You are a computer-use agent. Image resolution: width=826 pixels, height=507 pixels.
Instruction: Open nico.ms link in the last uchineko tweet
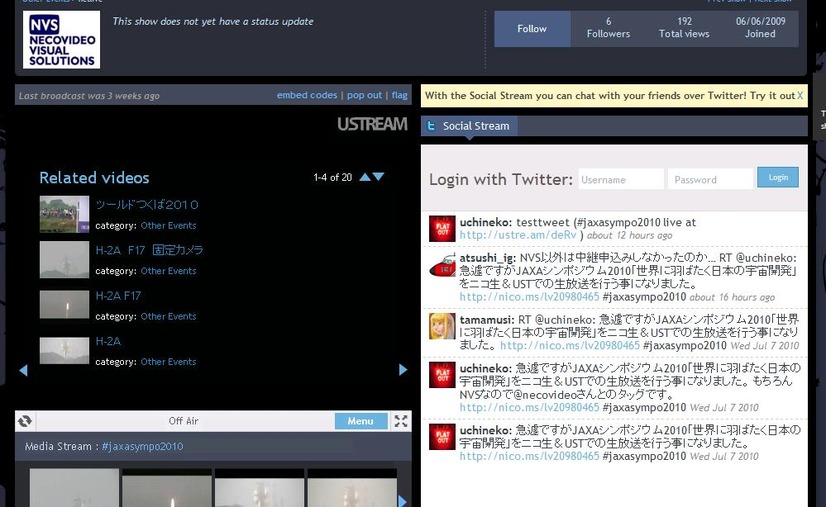pos(529,456)
